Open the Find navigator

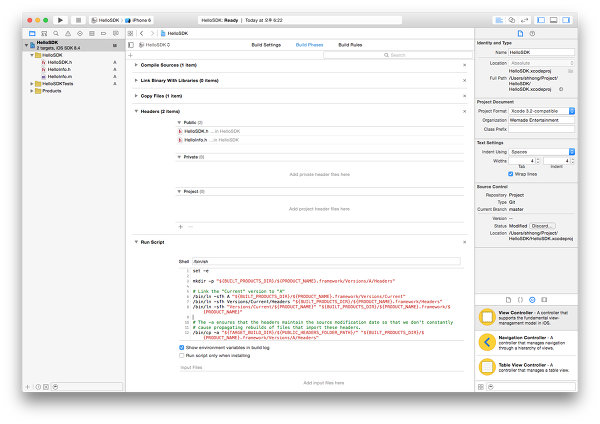click(x=56, y=34)
